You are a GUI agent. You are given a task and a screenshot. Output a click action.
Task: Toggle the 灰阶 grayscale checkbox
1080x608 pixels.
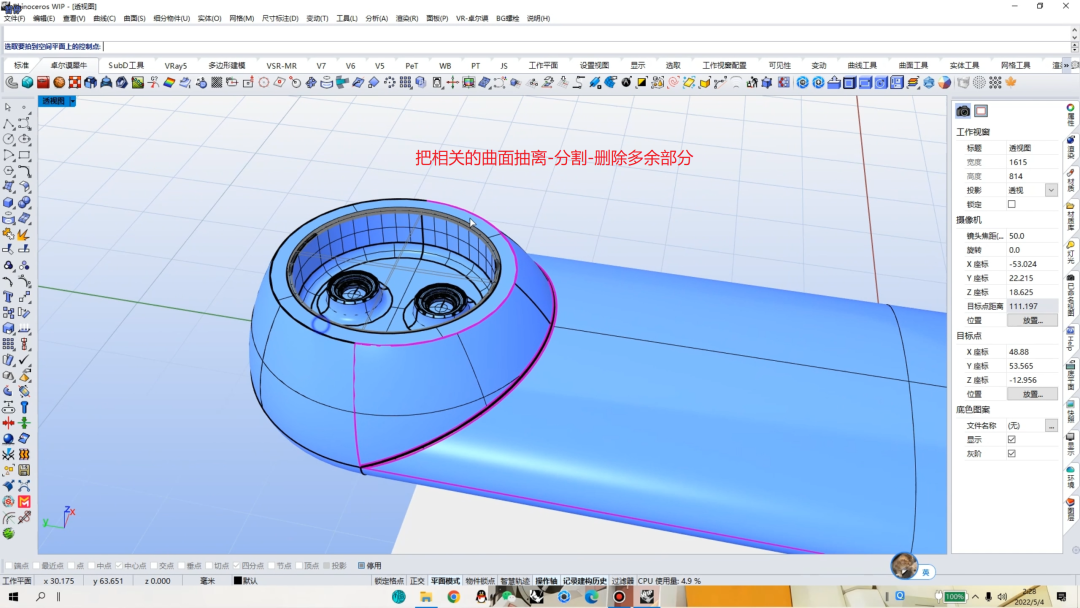tap(1011, 454)
